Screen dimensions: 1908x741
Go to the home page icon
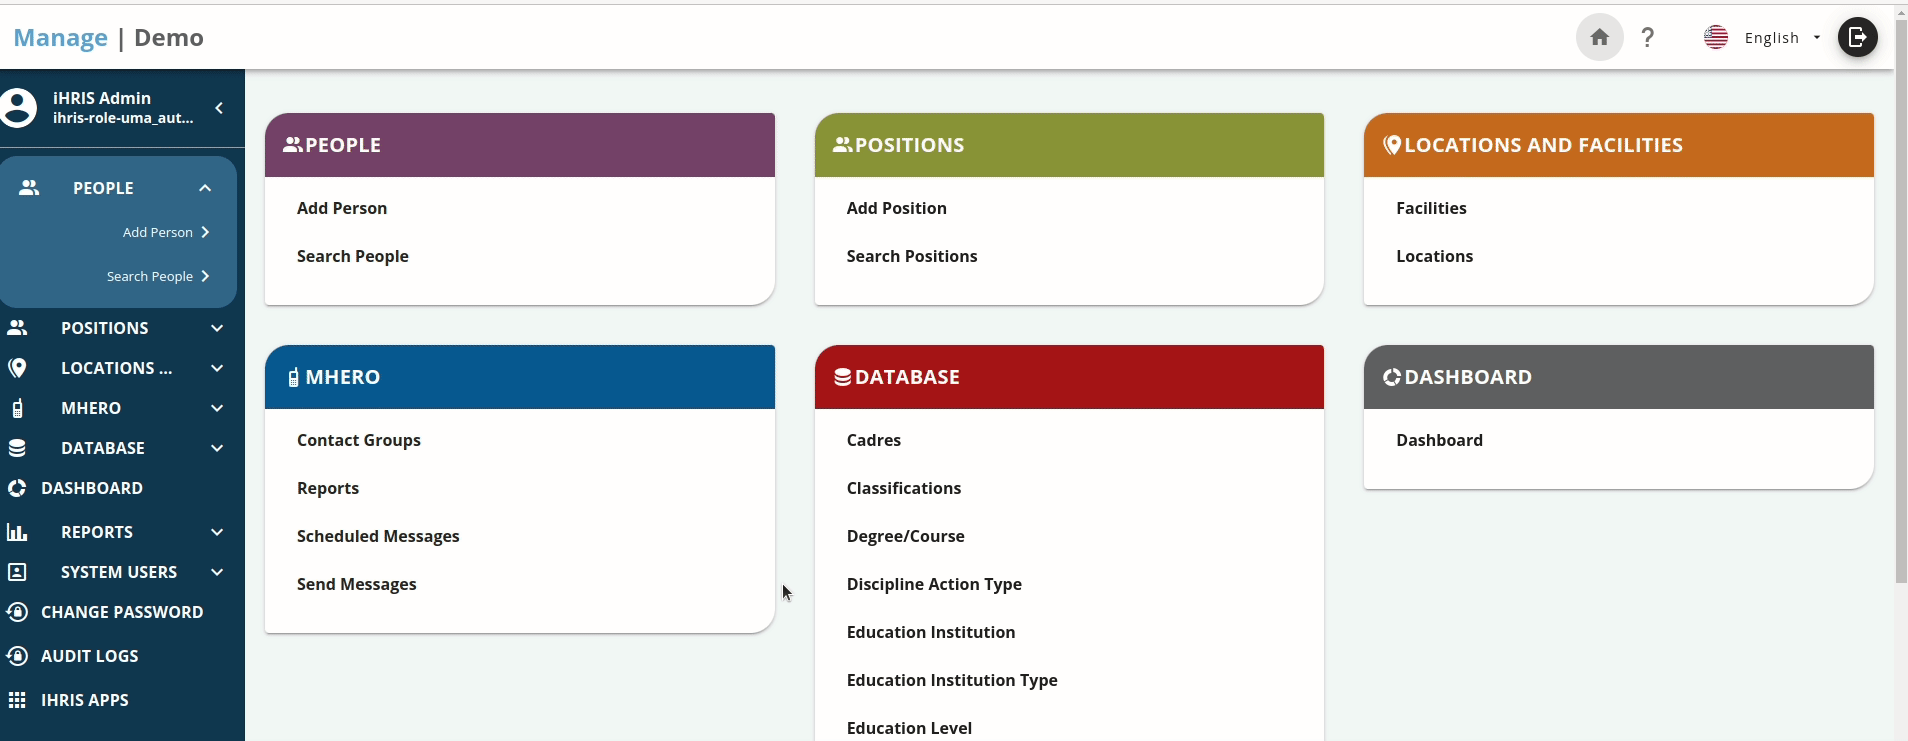coord(1599,38)
